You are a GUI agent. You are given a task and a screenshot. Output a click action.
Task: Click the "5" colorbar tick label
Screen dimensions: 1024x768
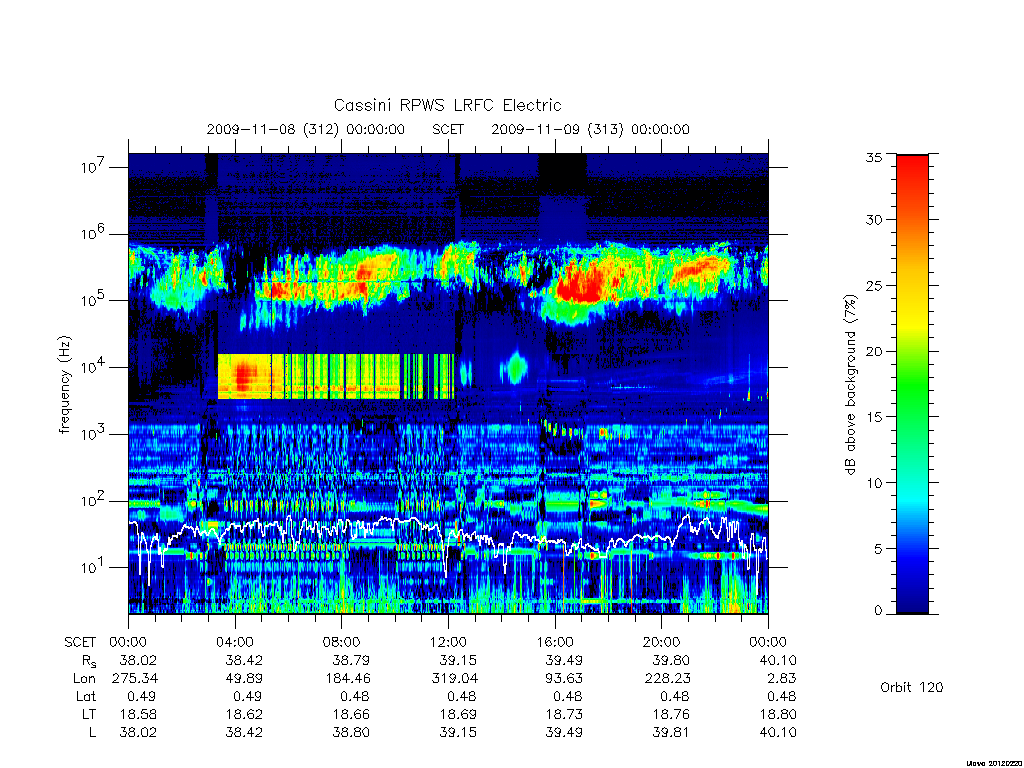(x=877, y=549)
